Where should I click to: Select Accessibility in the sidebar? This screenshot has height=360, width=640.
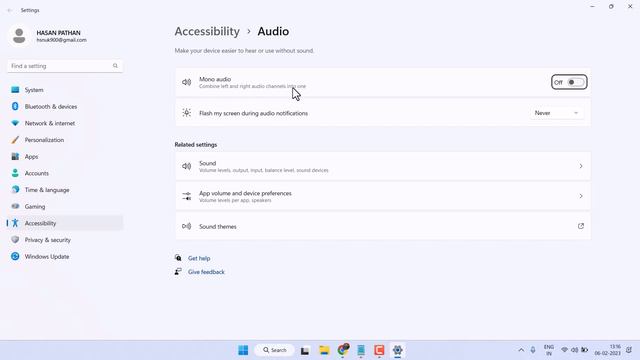(65, 223)
